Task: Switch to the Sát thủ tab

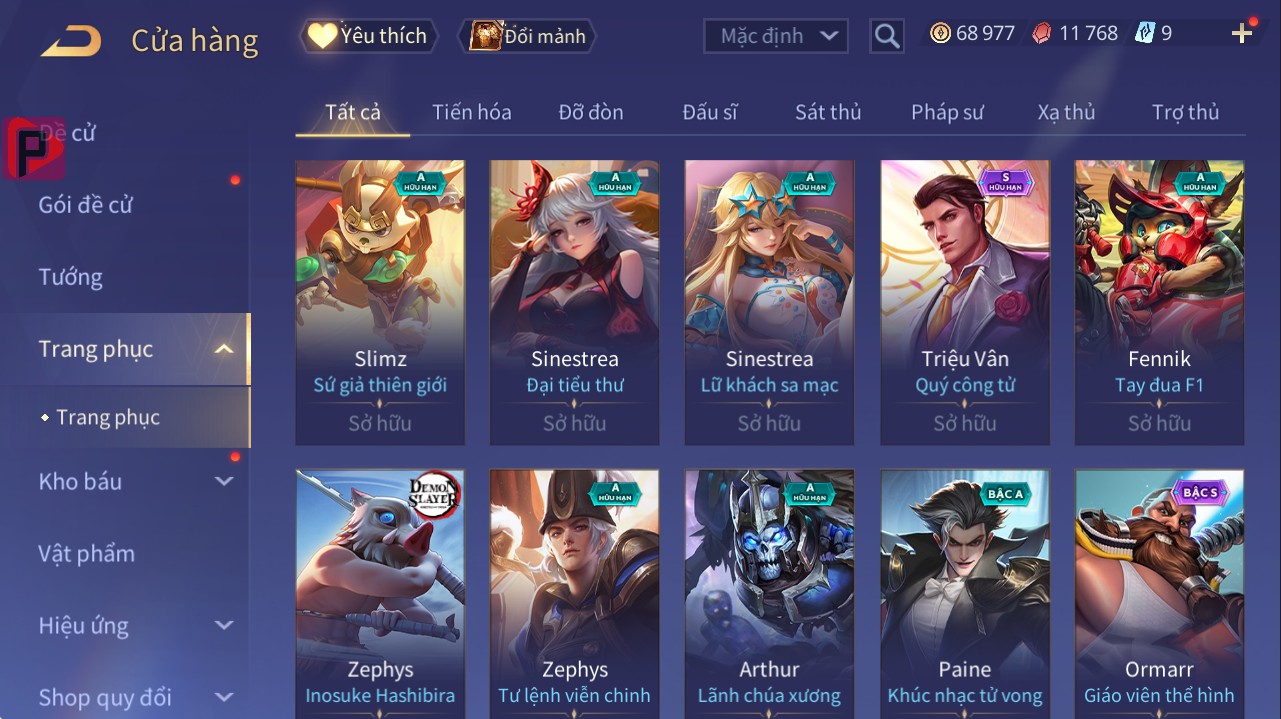Action: 828,112
